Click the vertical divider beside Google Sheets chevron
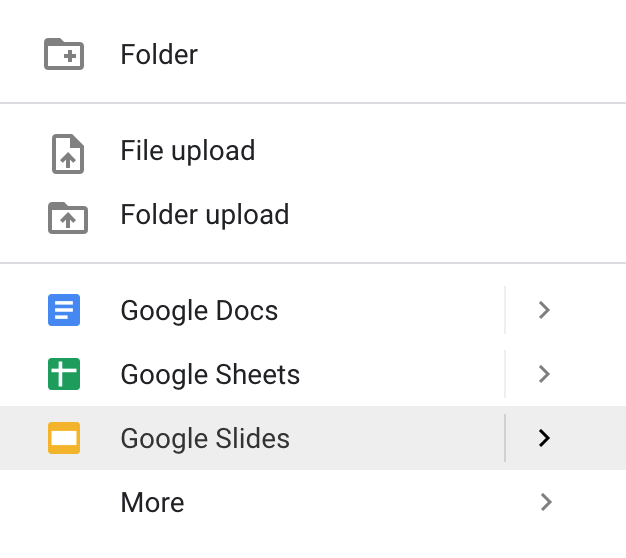 [505, 374]
